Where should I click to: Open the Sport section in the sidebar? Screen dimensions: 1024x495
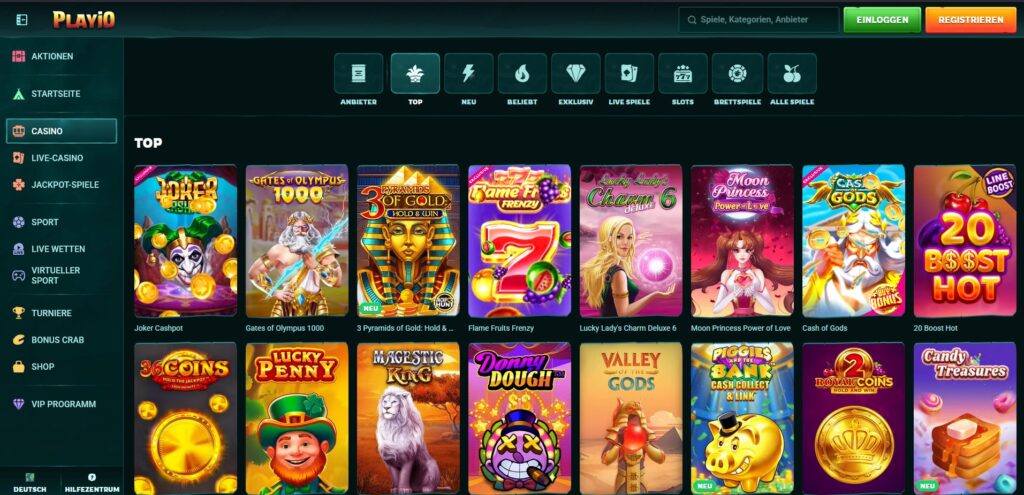(x=61, y=222)
